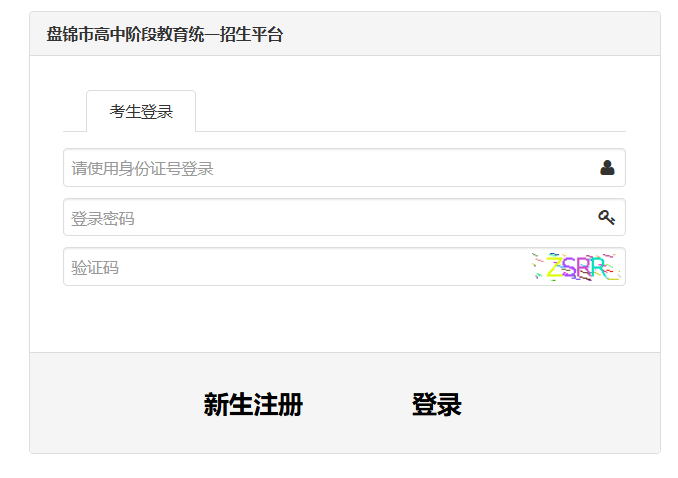Image resolution: width=678 pixels, height=478 pixels.
Task: Open 新生注册 new student registration
Action: point(253,405)
